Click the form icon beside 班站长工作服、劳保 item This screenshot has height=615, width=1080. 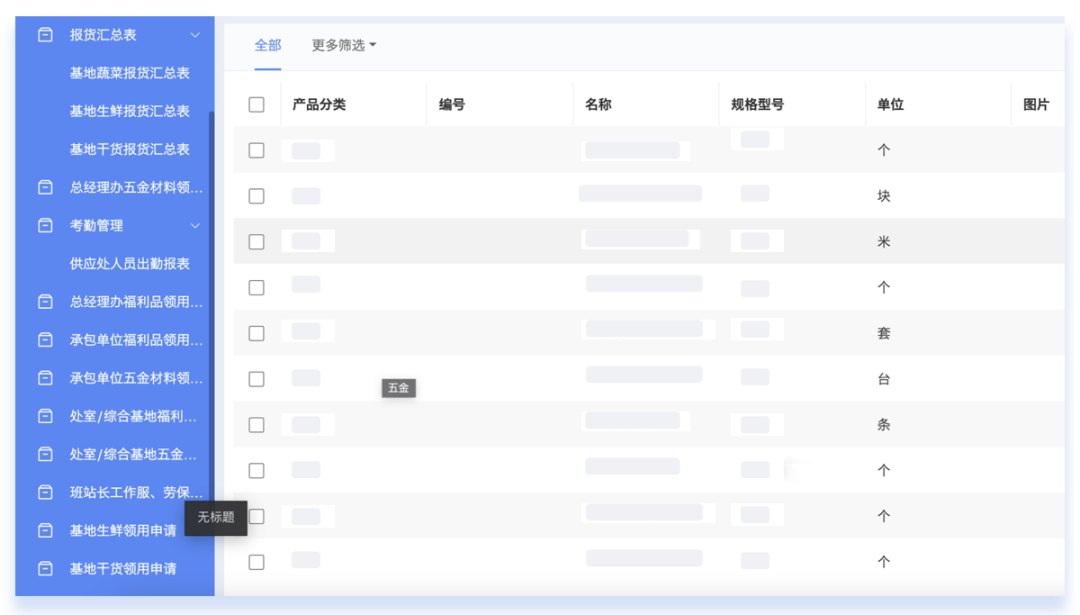coord(45,493)
